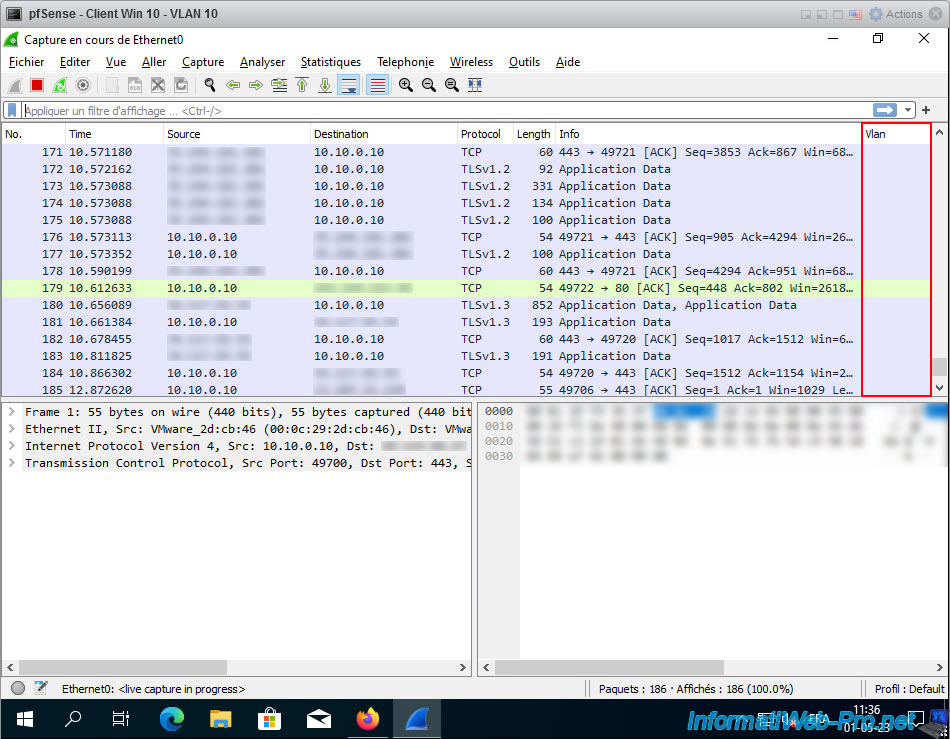Click the go to specified packet icon
The height and width of the screenshot is (739, 950).
279,85
